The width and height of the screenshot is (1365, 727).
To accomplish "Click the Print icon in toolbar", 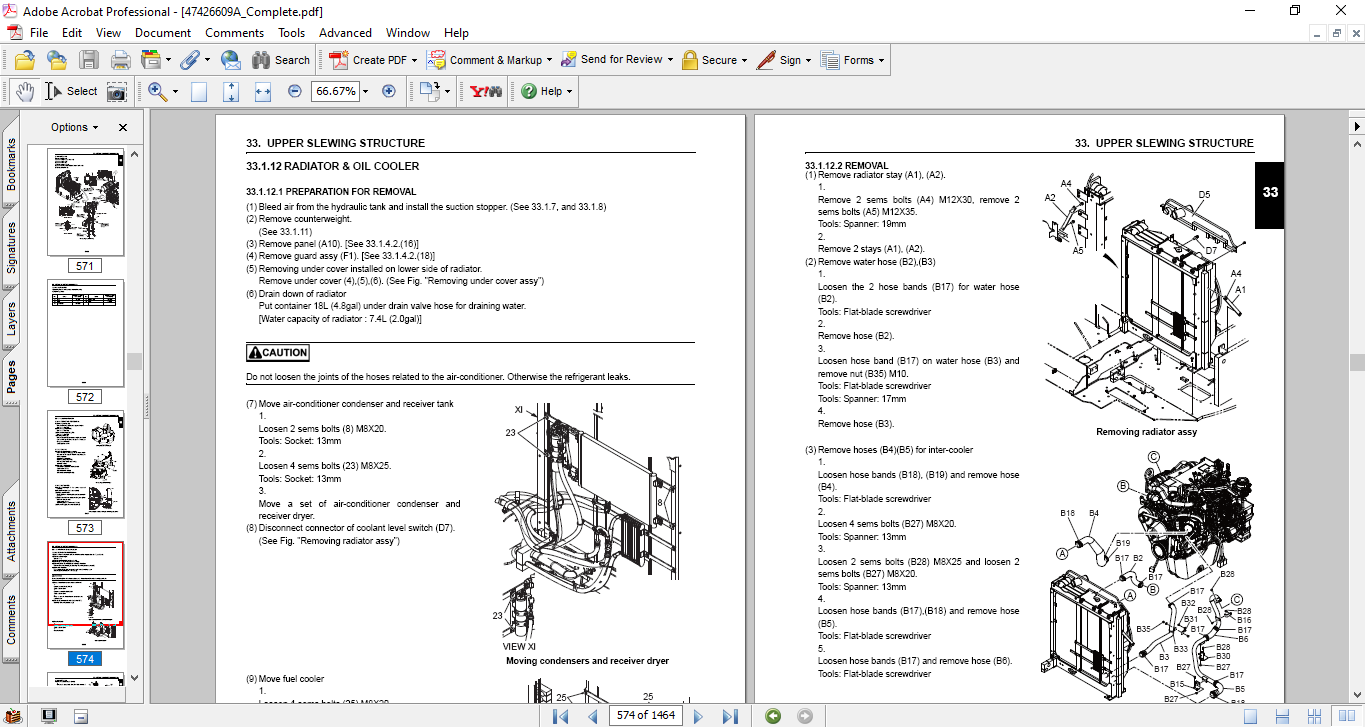I will [120, 60].
